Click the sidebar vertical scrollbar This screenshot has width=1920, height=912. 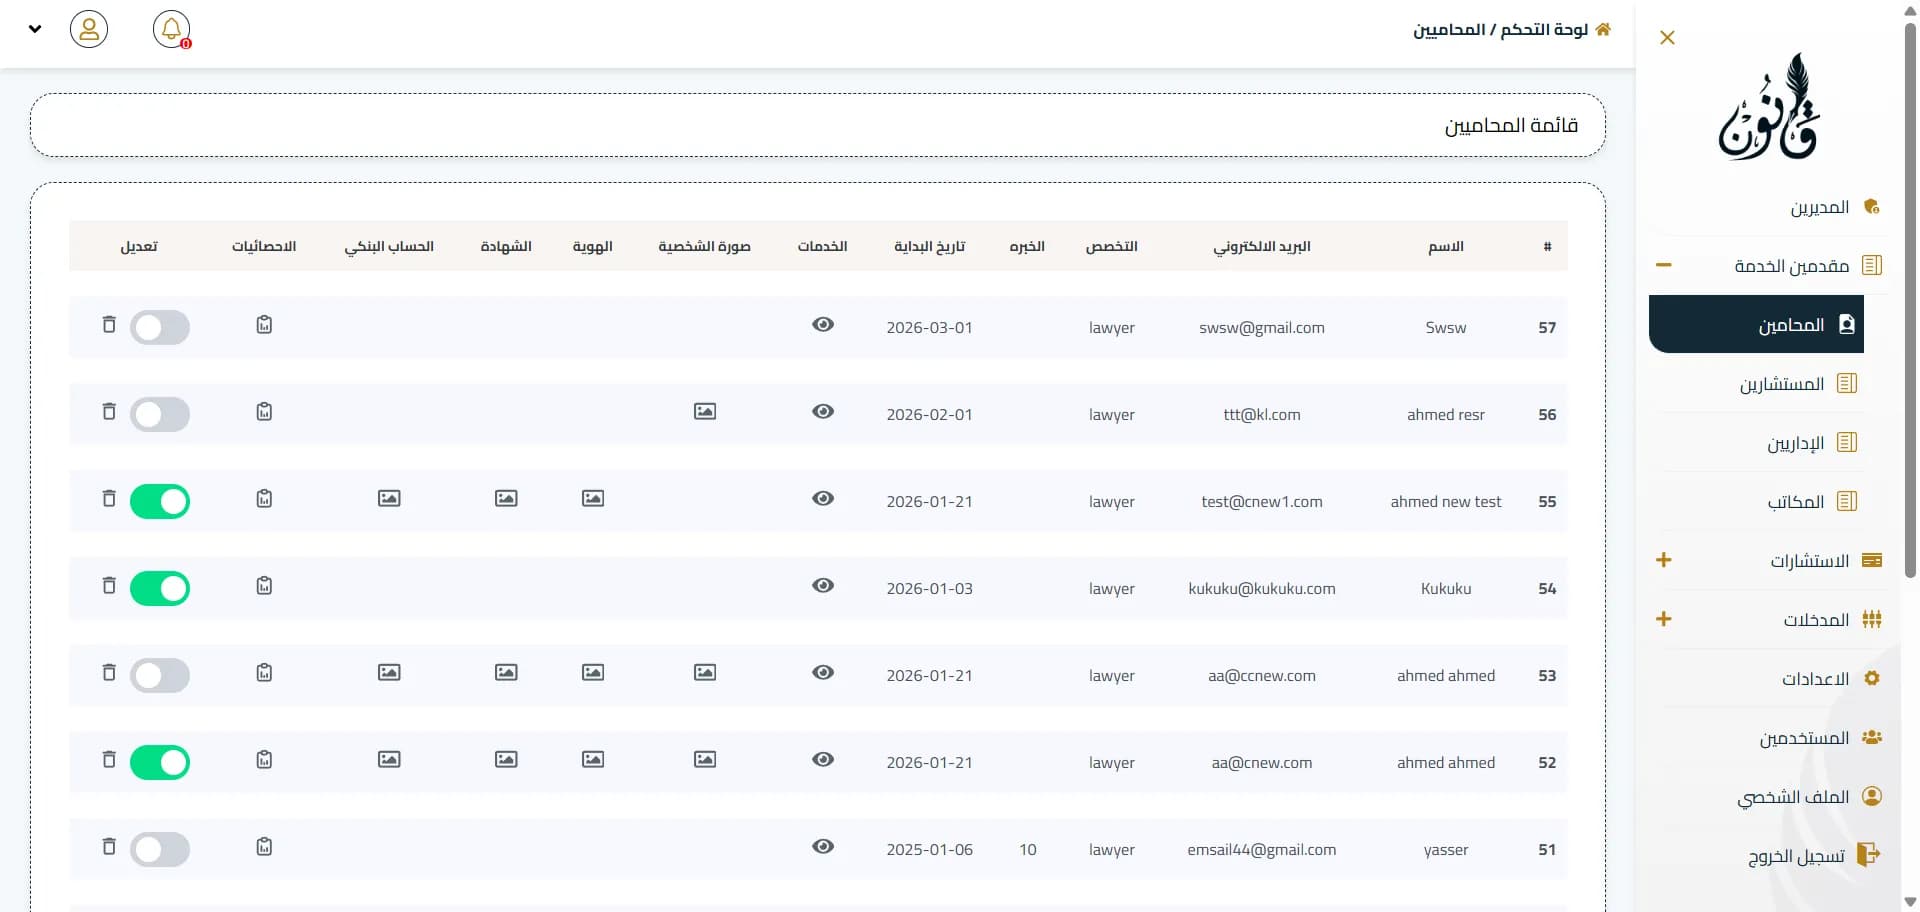coord(1910,300)
